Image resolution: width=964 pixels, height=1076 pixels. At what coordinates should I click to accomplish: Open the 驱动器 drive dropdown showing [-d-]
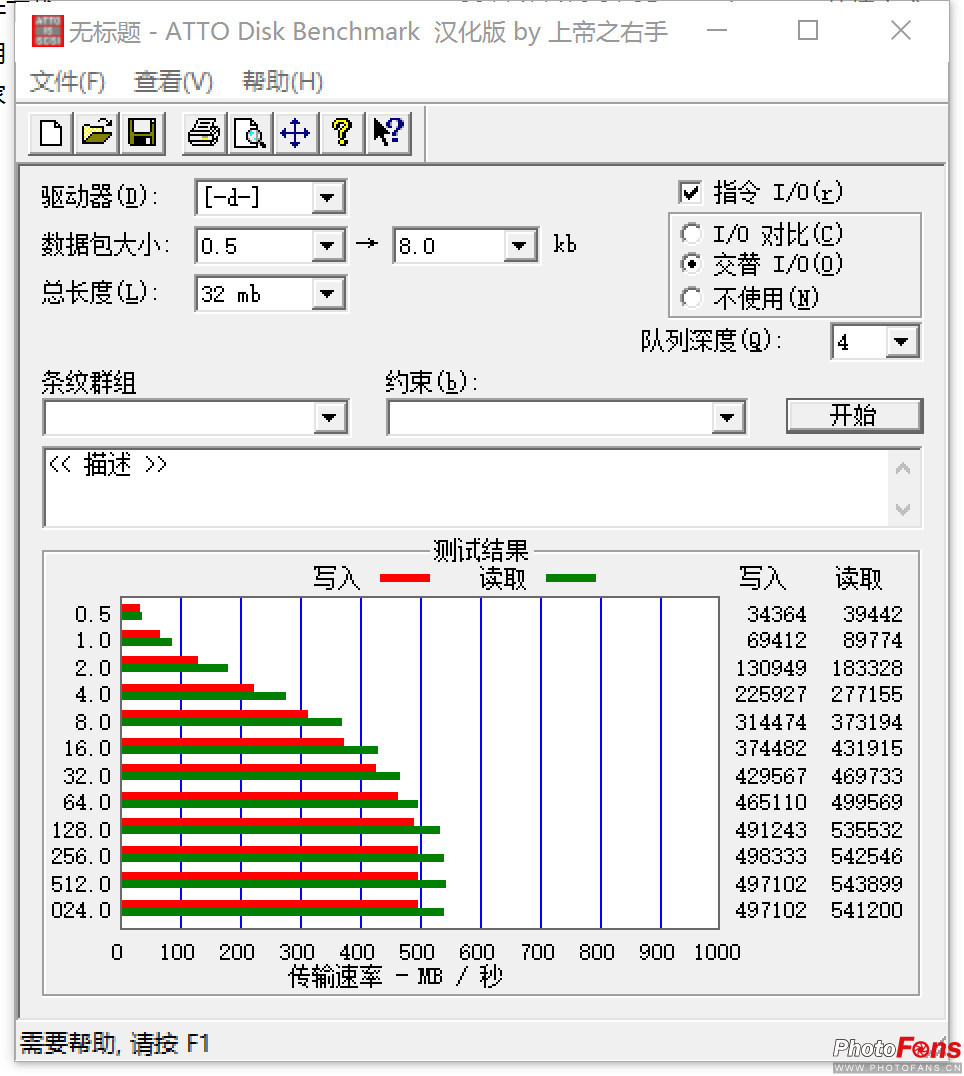[x=328, y=197]
